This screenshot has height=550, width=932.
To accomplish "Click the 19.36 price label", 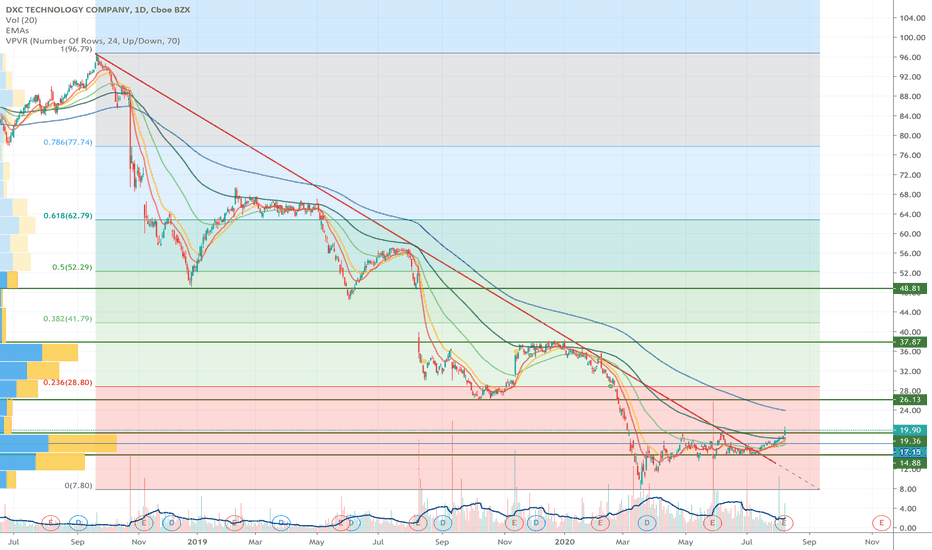I will click(909, 441).
